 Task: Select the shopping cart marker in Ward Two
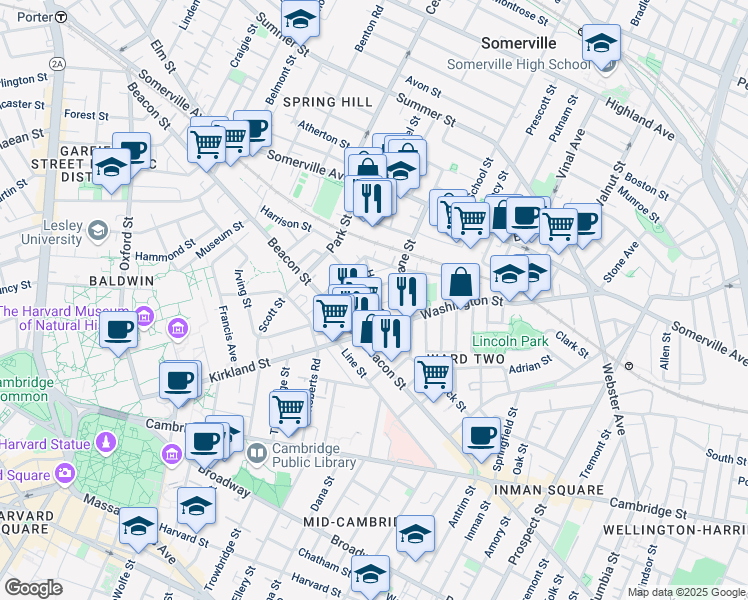tap(433, 375)
